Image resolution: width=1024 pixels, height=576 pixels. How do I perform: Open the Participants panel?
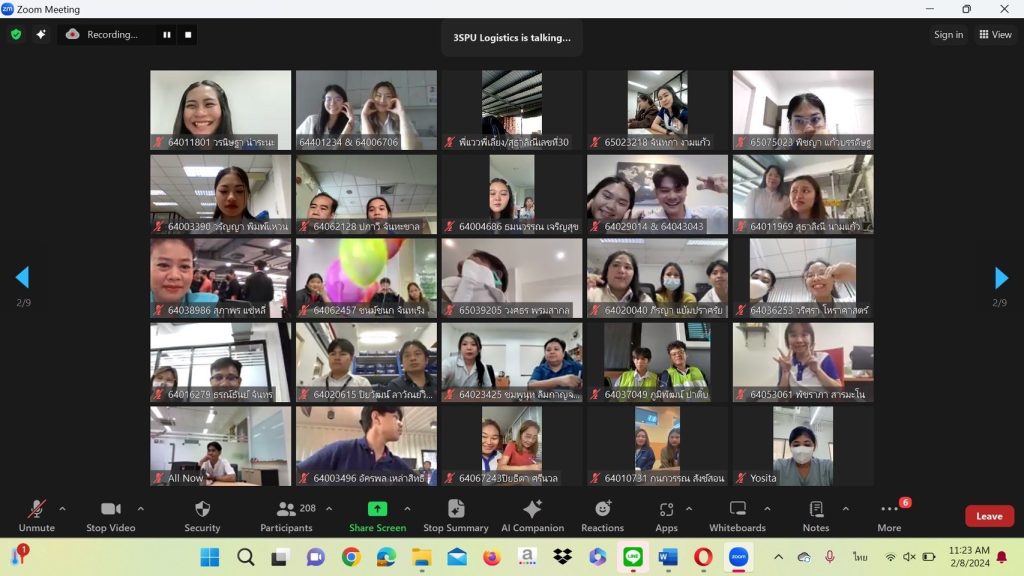pyautogui.click(x=287, y=516)
